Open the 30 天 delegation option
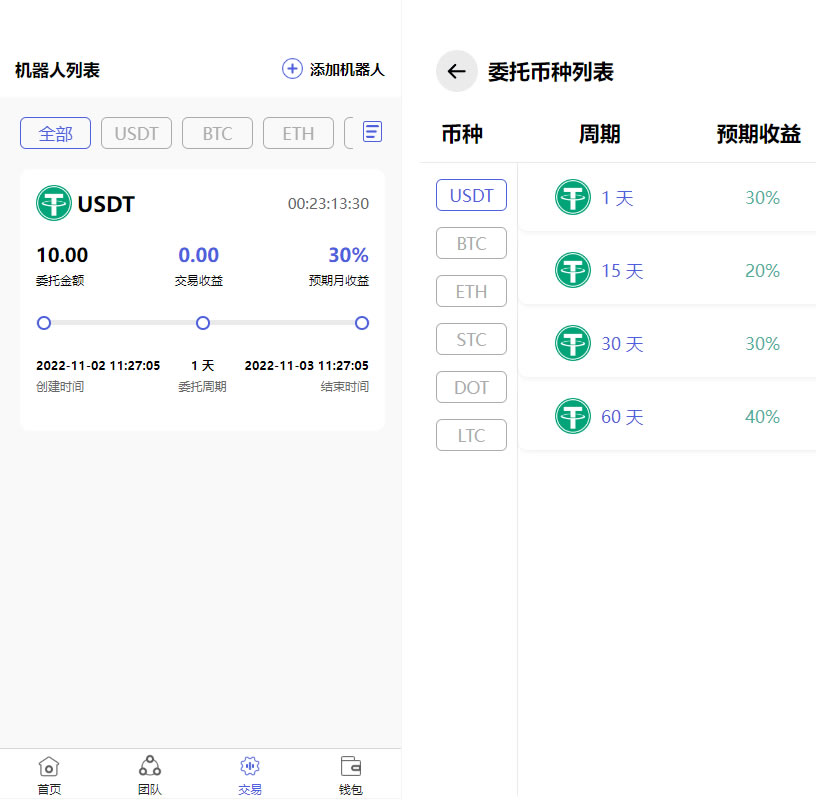The image size is (816, 801). 667,343
